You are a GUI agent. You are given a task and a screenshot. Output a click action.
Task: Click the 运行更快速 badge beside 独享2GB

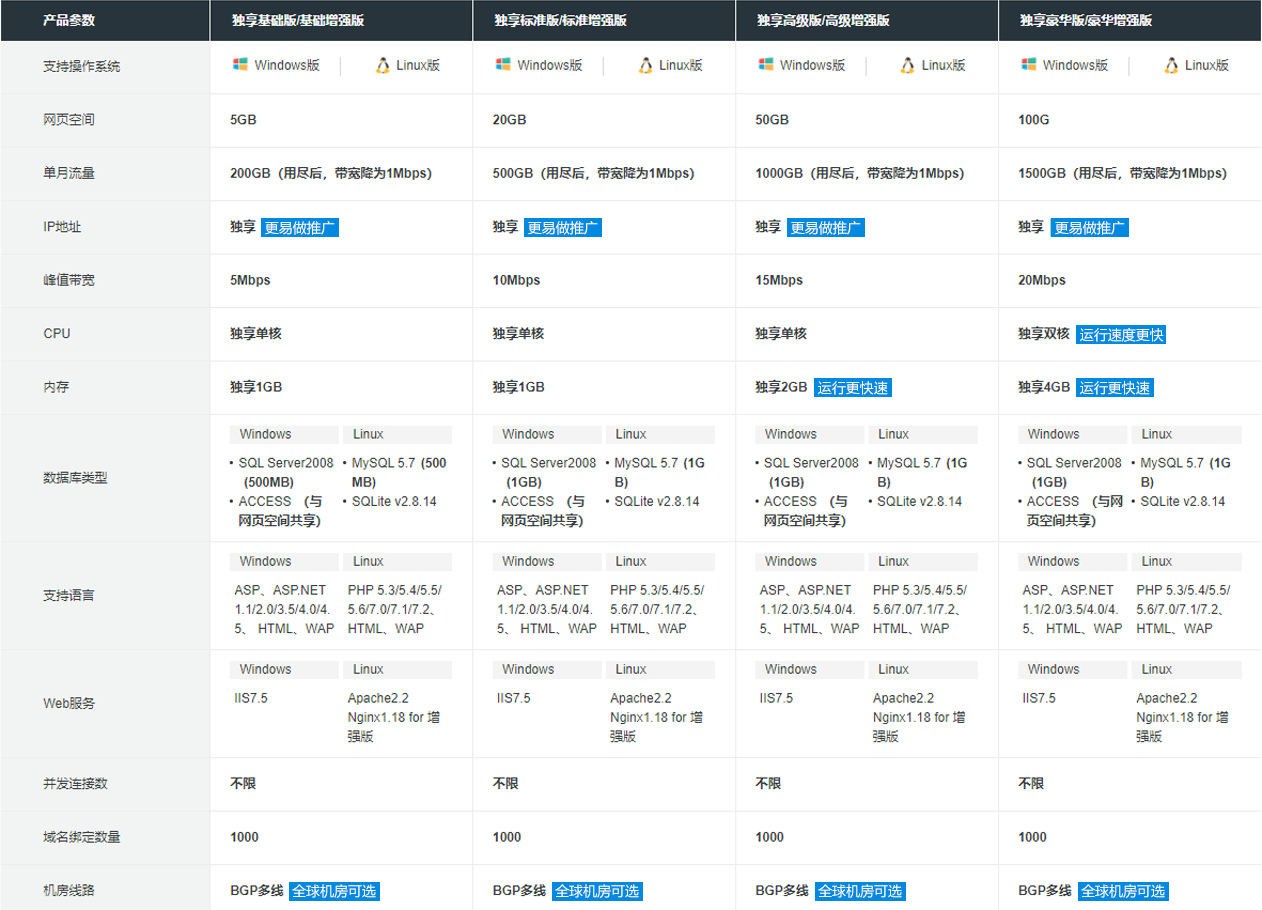[852, 388]
